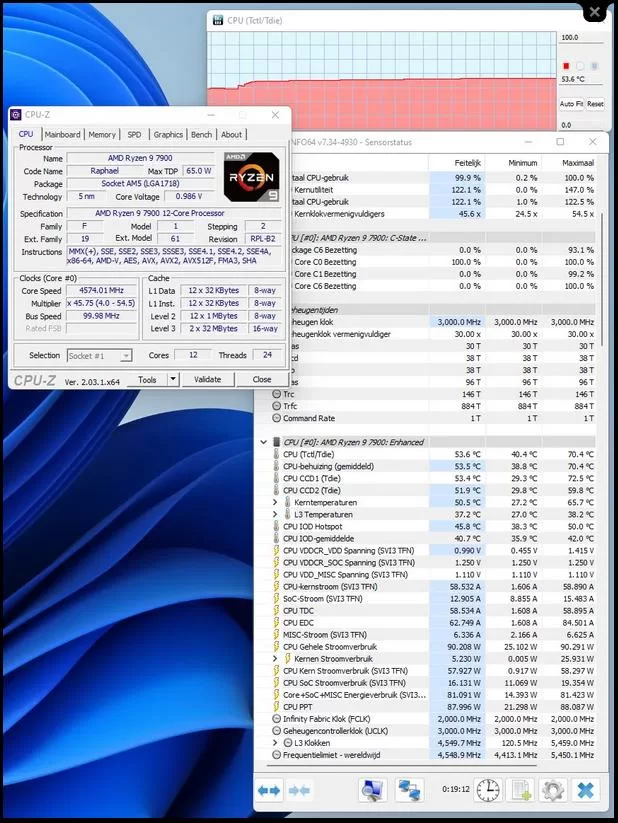The height and width of the screenshot is (823, 618).
Task: Click Reset in the temperature graph window
Action: pyautogui.click(x=595, y=104)
